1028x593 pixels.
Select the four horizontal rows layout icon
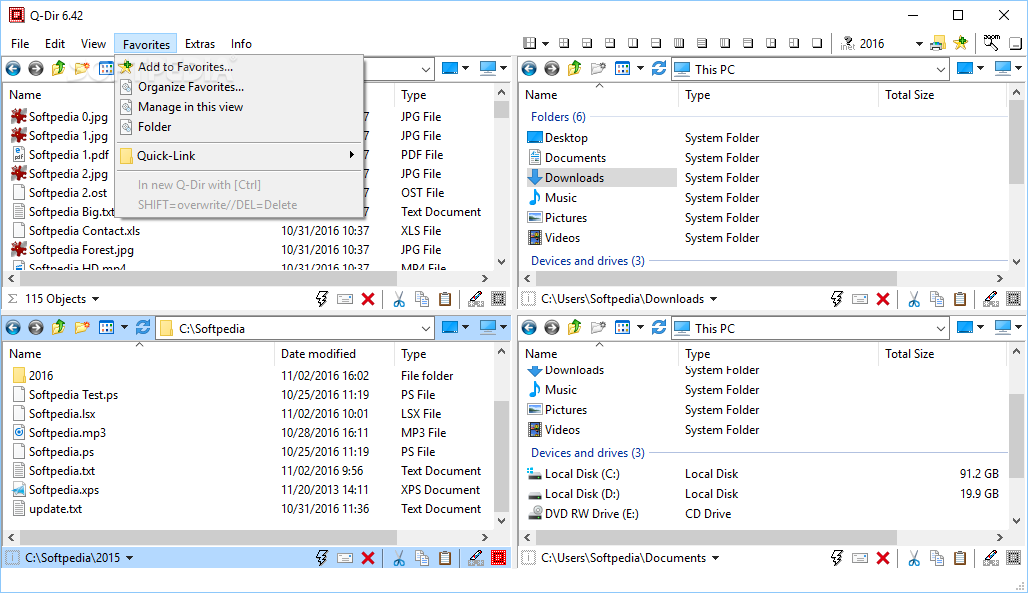(x=702, y=43)
